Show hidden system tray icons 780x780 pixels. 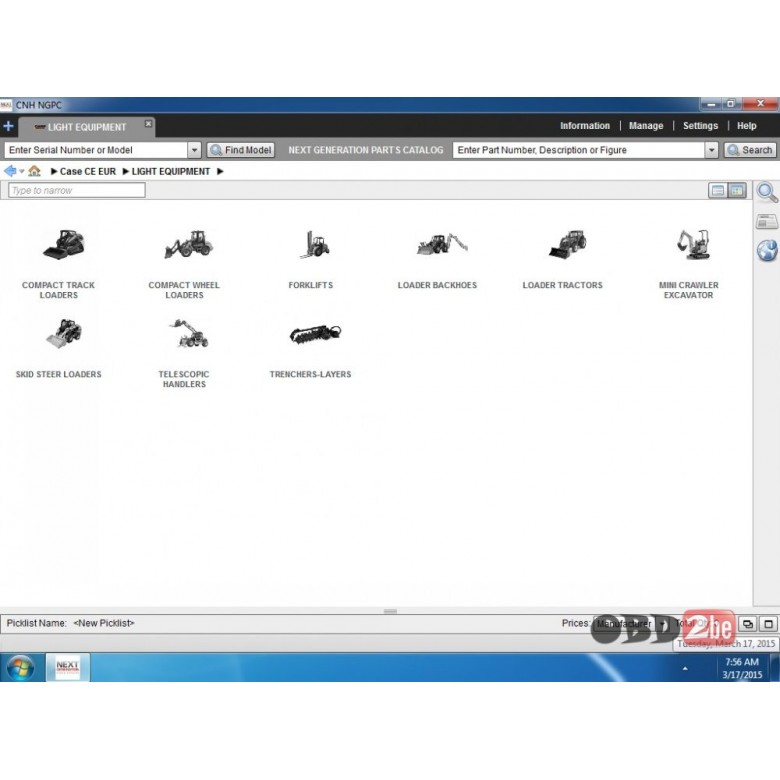click(685, 669)
